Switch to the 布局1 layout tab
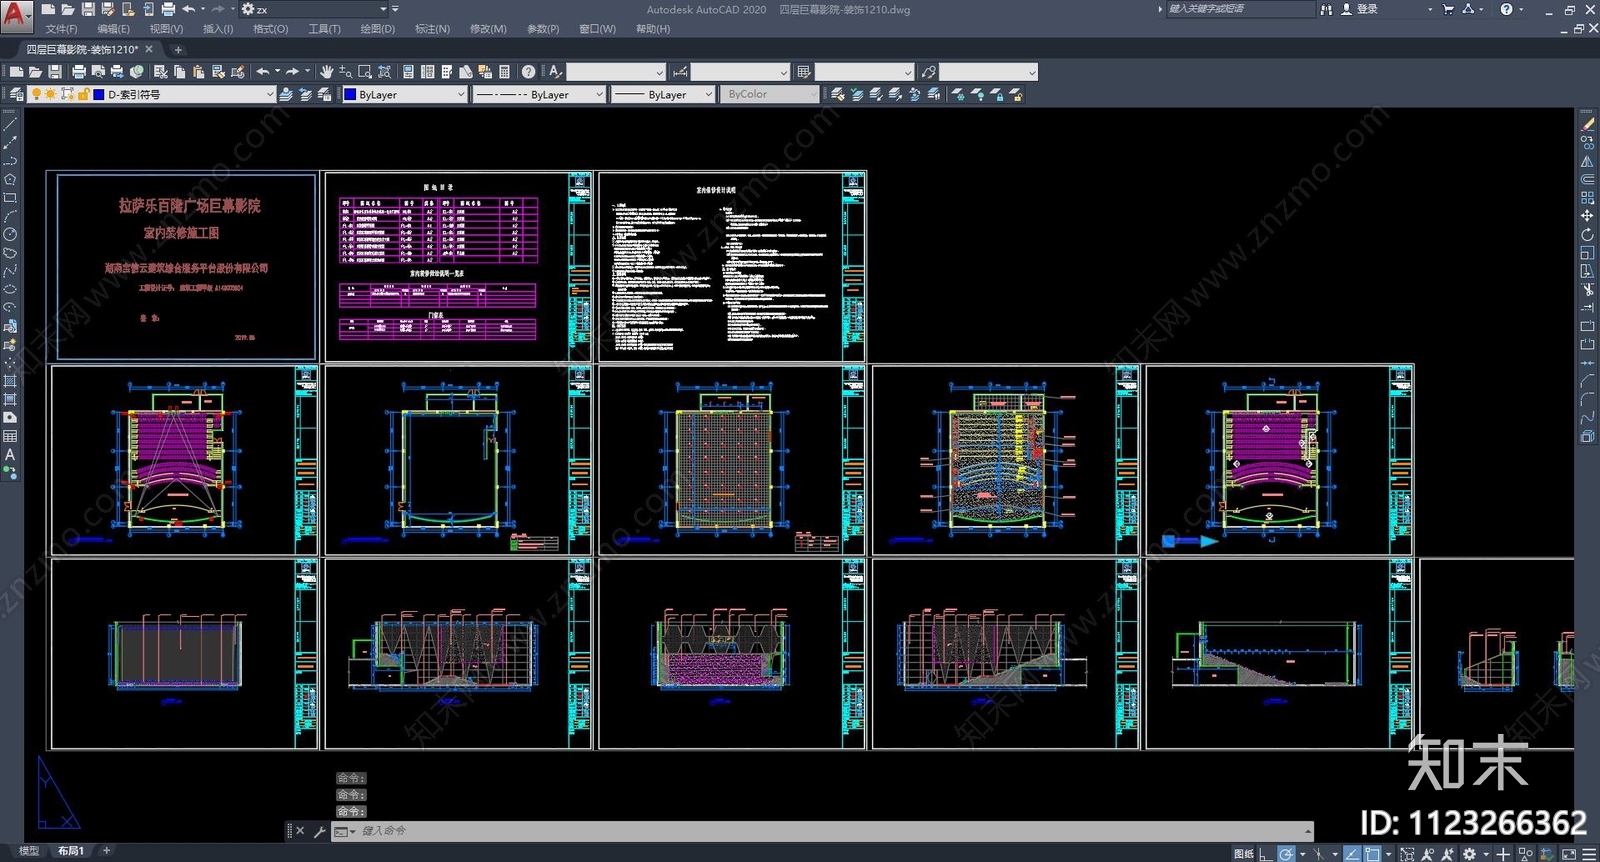This screenshot has height=862, width=1600. [70, 851]
